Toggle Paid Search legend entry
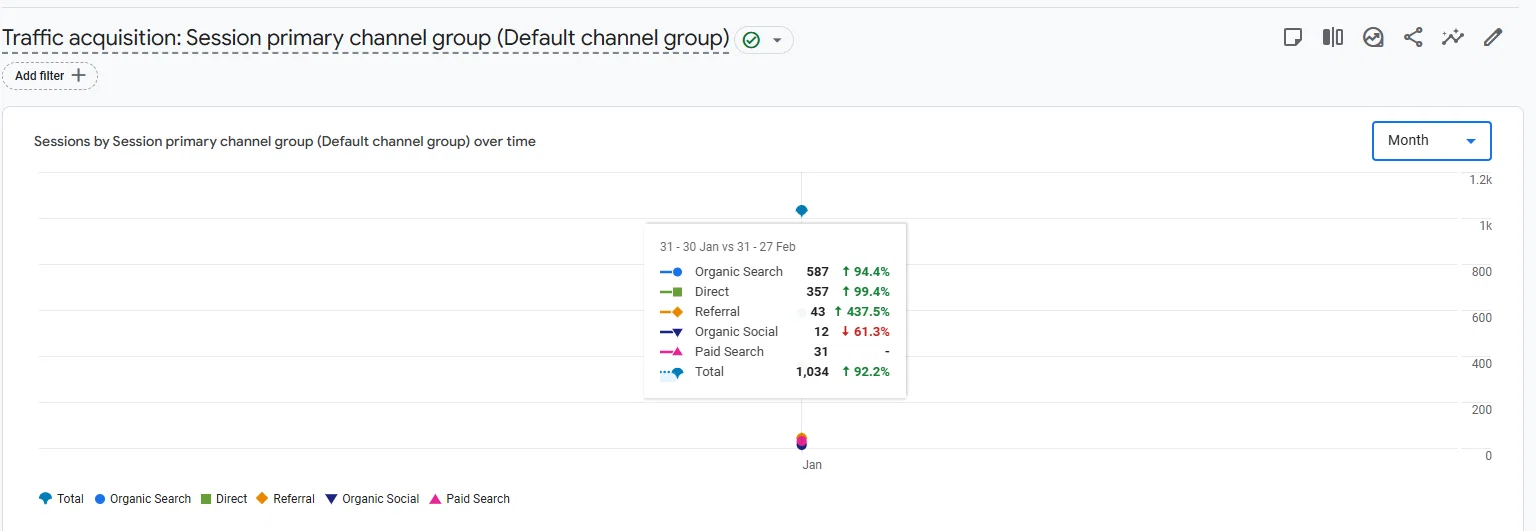The image size is (1536, 531). click(x=469, y=498)
